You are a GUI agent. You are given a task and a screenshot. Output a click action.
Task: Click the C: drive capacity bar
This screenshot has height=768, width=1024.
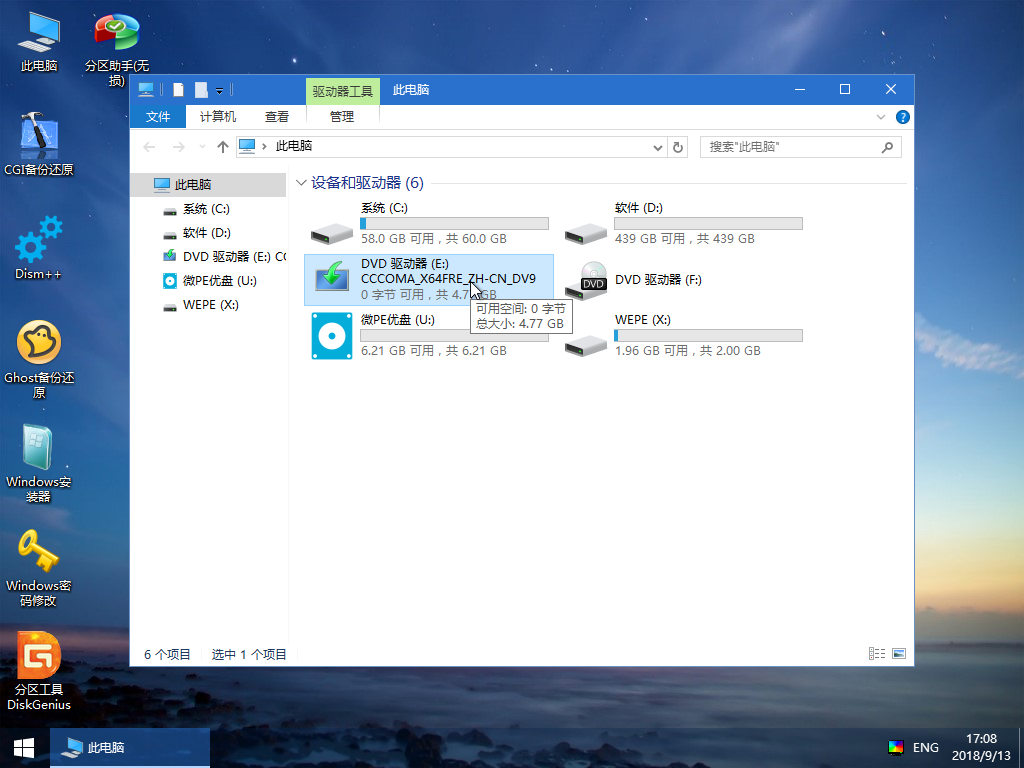pyautogui.click(x=454, y=222)
